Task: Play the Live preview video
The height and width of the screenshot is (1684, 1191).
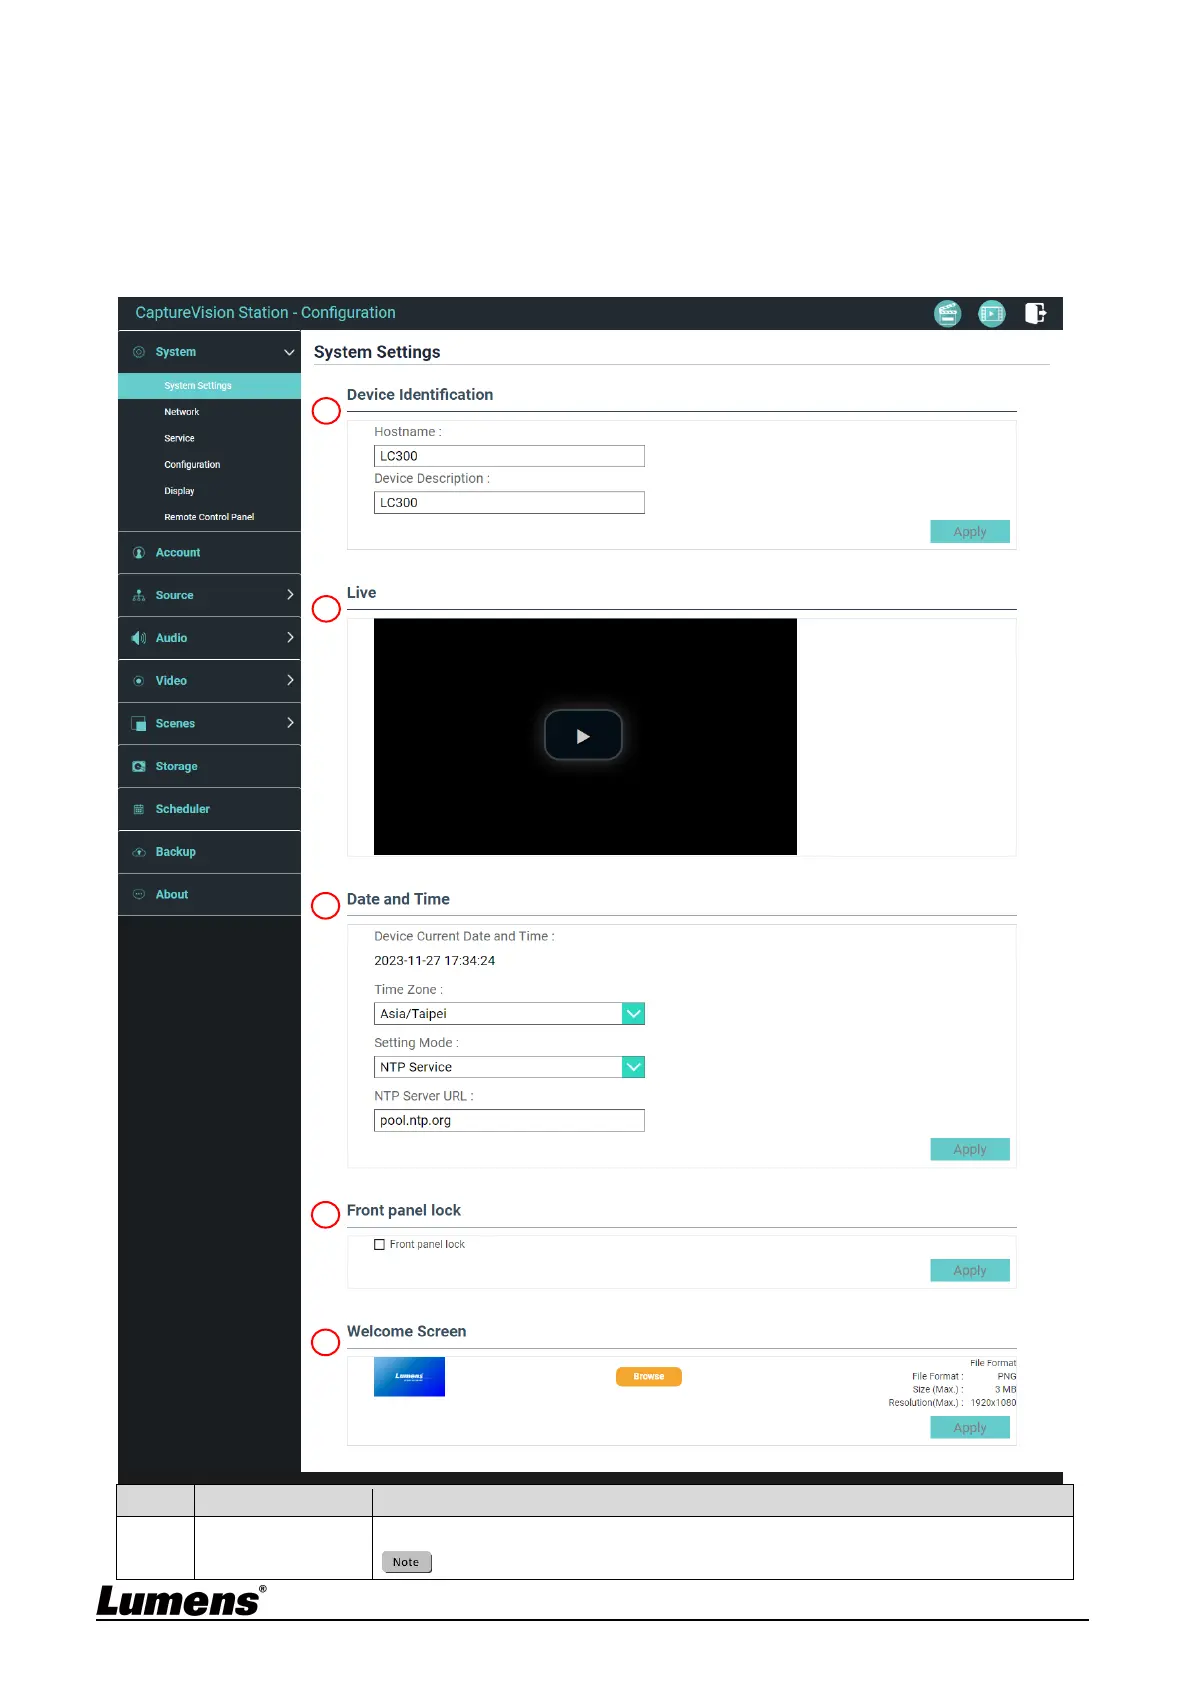Action: pyautogui.click(x=583, y=736)
